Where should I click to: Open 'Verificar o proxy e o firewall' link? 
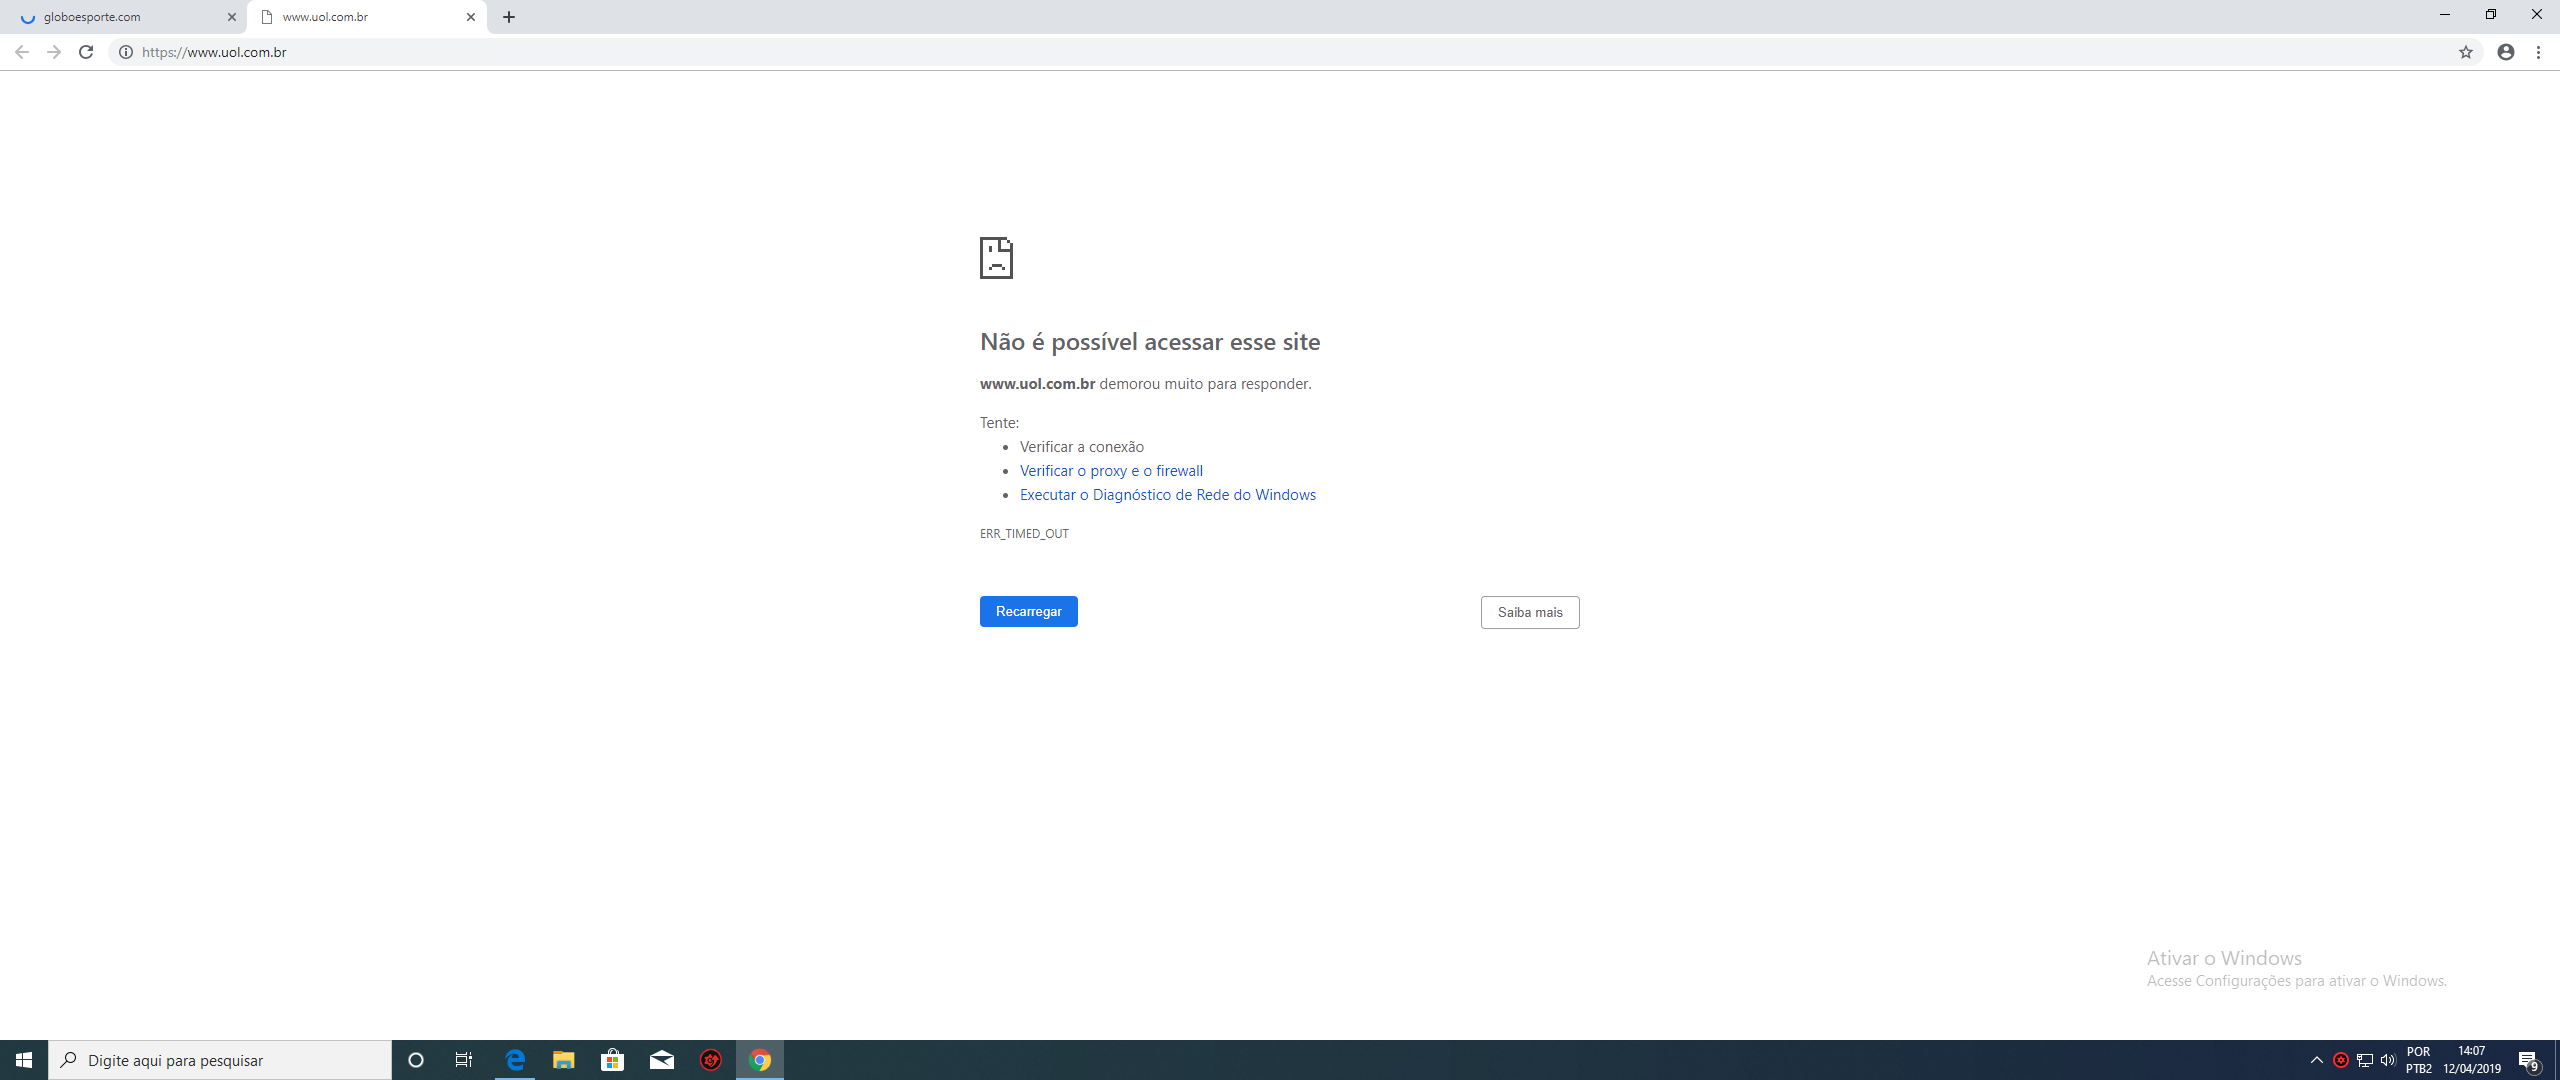click(x=1111, y=471)
